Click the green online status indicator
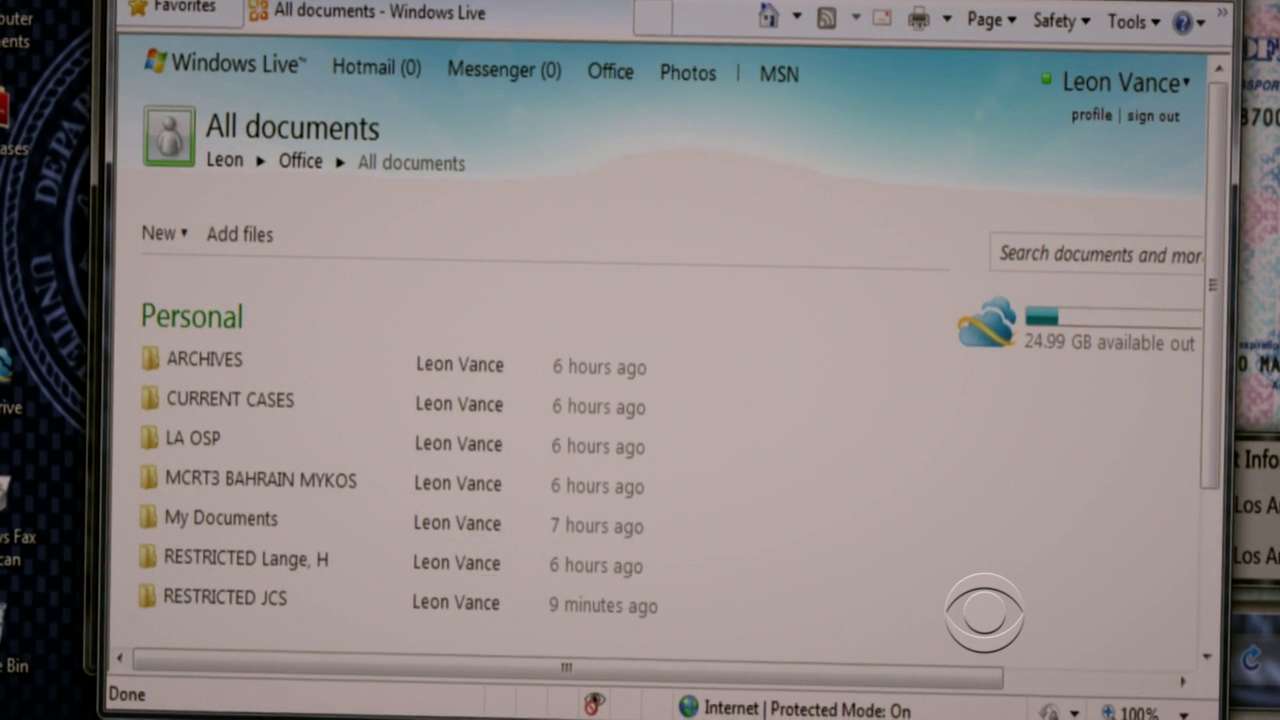This screenshot has width=1280, height=720. 1046,78
